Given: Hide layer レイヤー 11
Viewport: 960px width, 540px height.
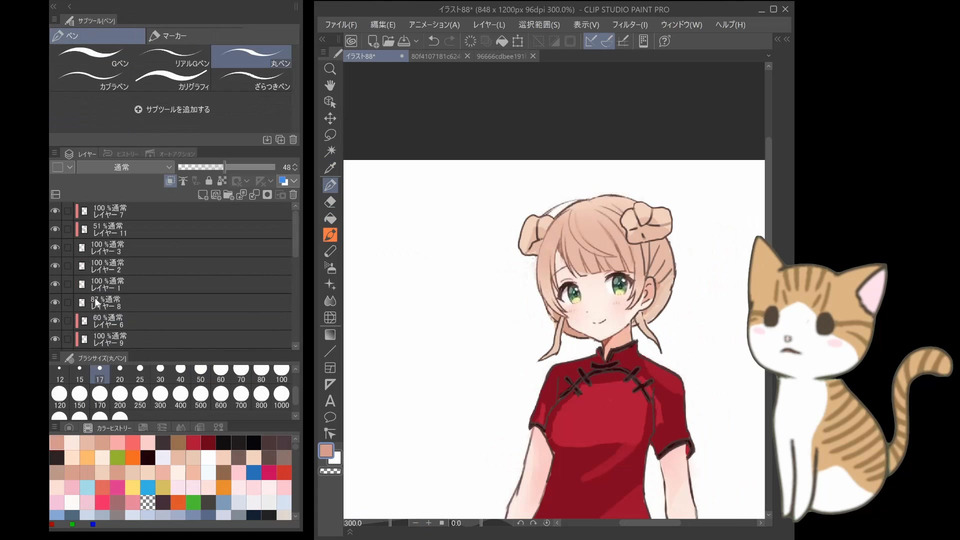Looking at the screenshot, I should (55, 230).
